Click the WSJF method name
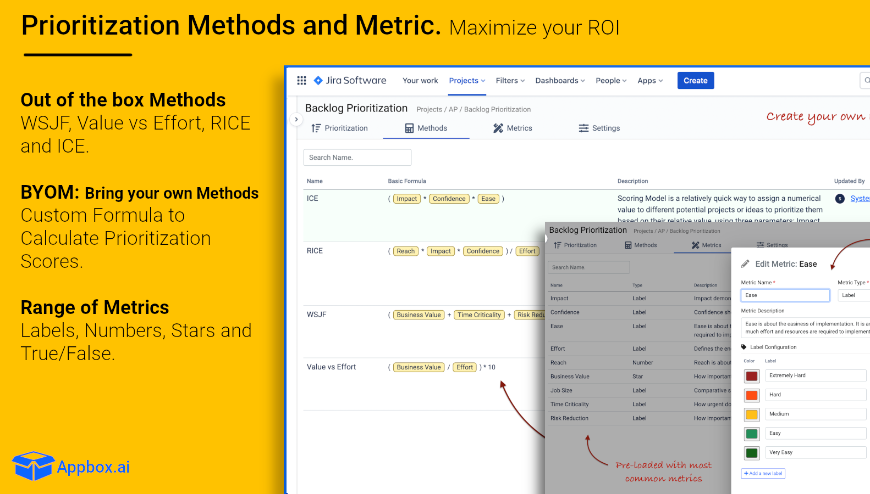 click(x=316, y=314)
